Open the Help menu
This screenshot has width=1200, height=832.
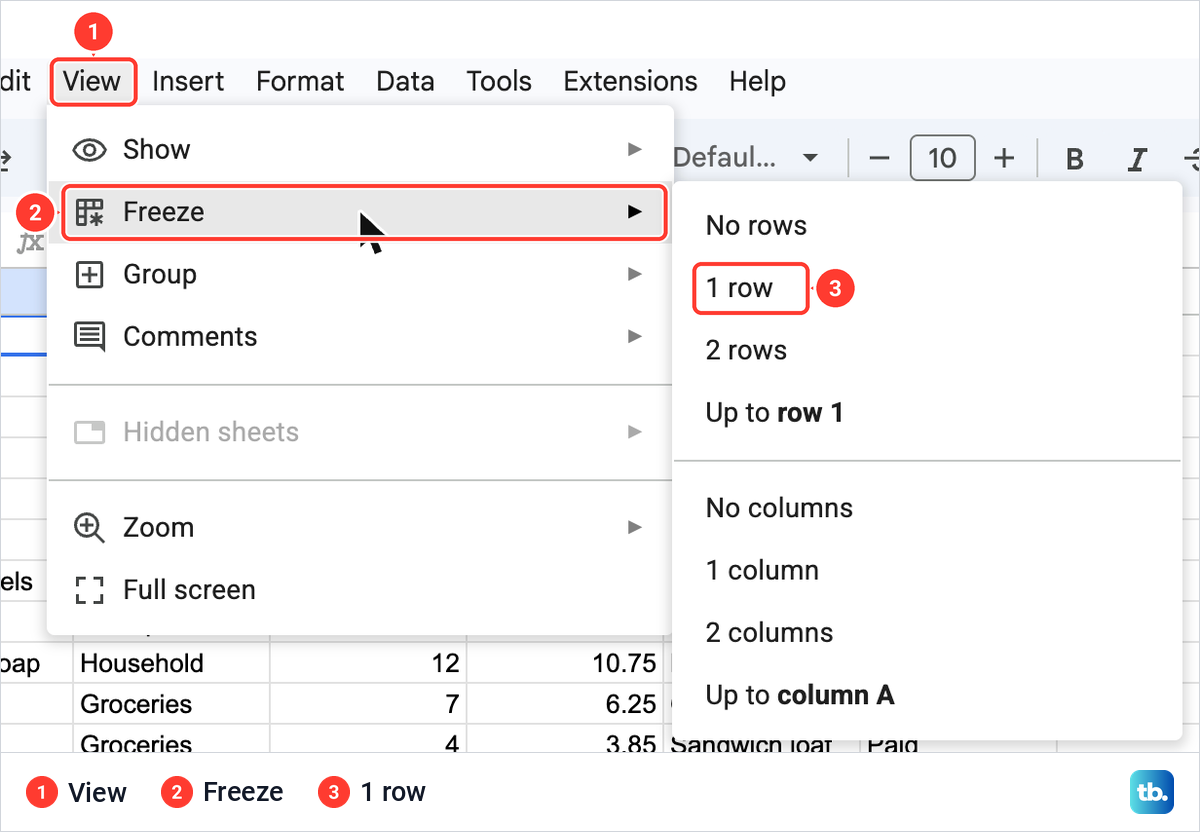point(757,81)
